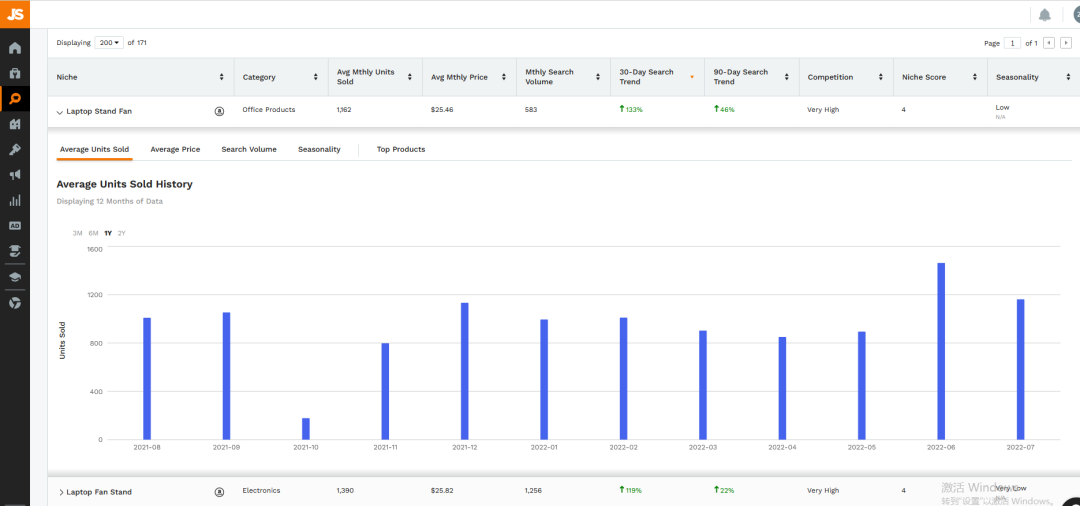Screen dimensions: 1080x506
Task: Sort by the Category column arrows
Action: [315, 77]
